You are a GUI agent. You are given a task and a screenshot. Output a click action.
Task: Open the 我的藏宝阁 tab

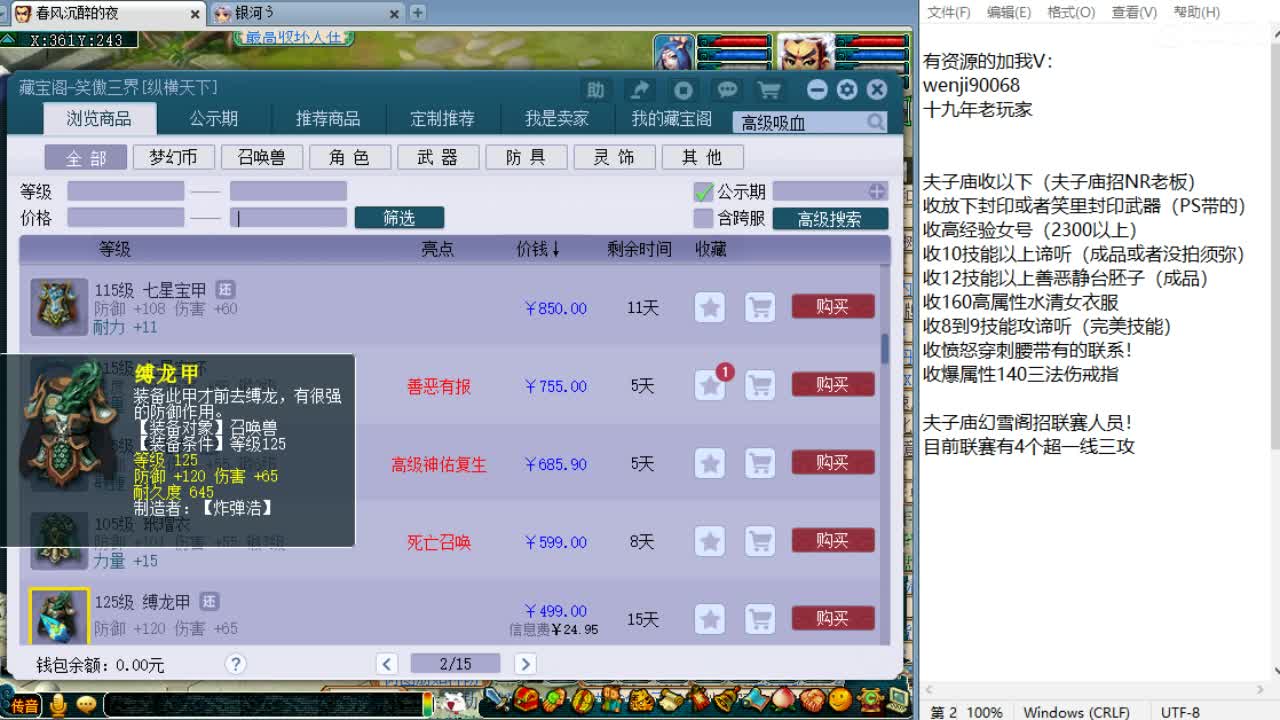671,119
